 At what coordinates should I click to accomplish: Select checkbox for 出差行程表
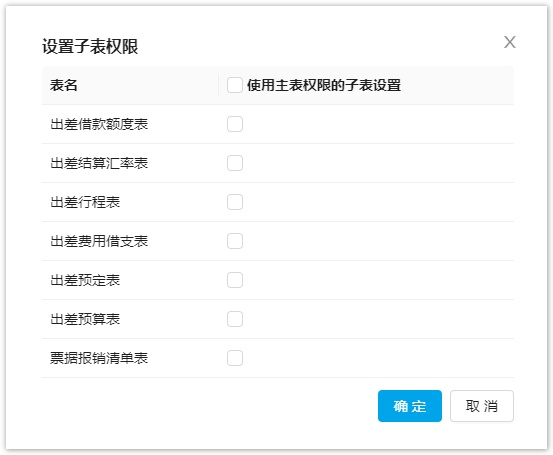tap(235, 202)
